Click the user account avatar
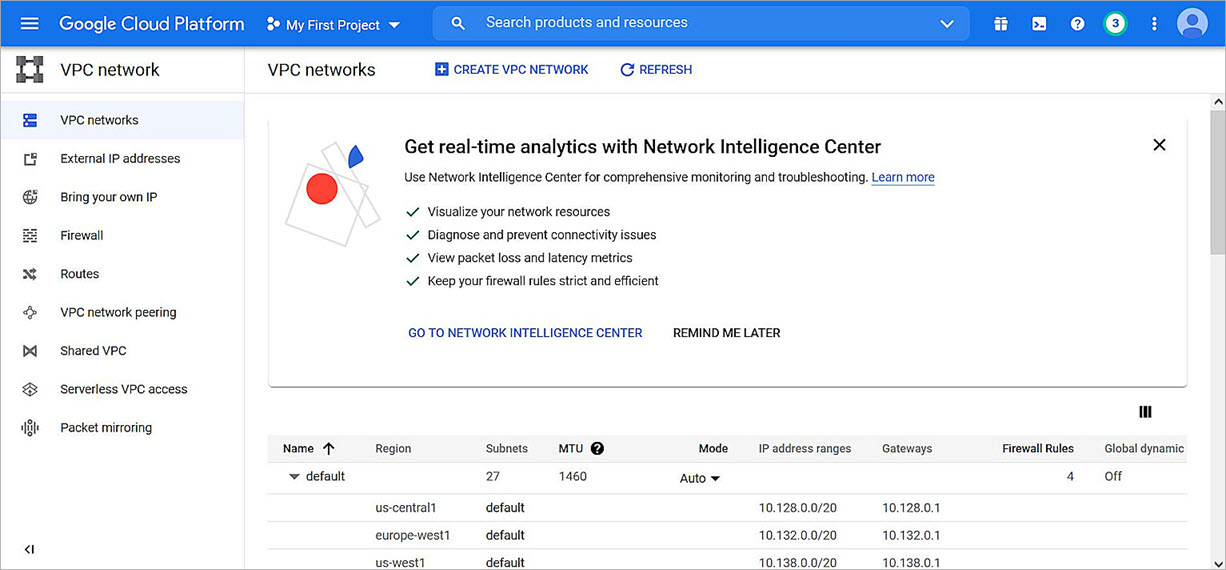The height and width of the screenshot is (570, 1226). (1192, 23)
